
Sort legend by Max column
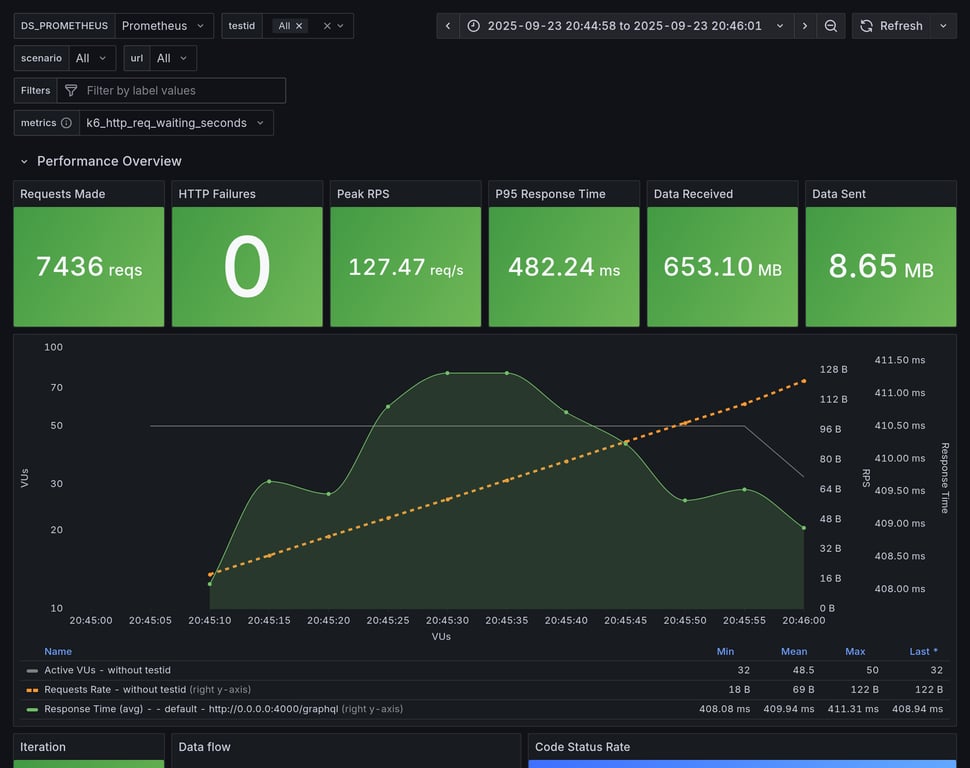pyautogui.click(x=855, y=651)
